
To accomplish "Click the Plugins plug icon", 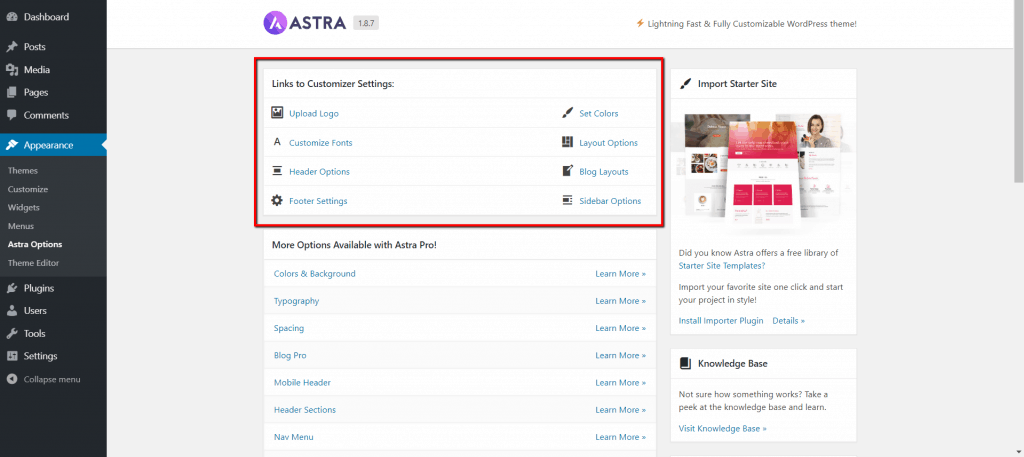I will [x=12, y=289].
